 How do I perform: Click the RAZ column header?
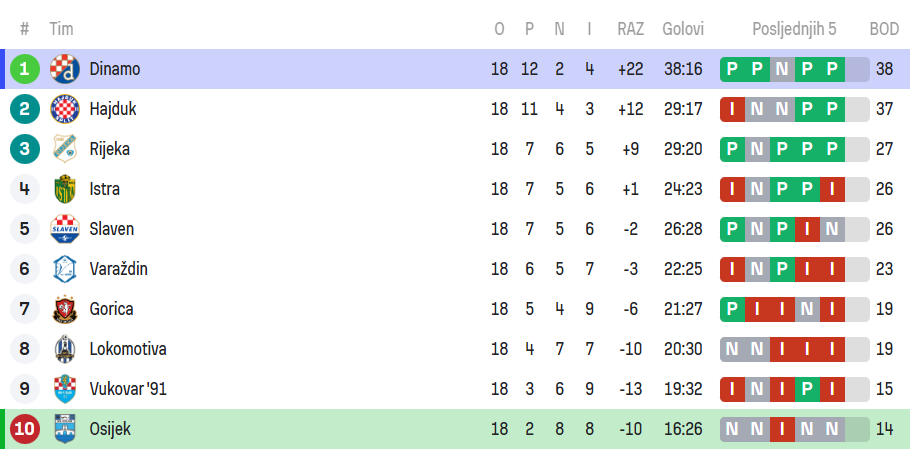(631, 29)
